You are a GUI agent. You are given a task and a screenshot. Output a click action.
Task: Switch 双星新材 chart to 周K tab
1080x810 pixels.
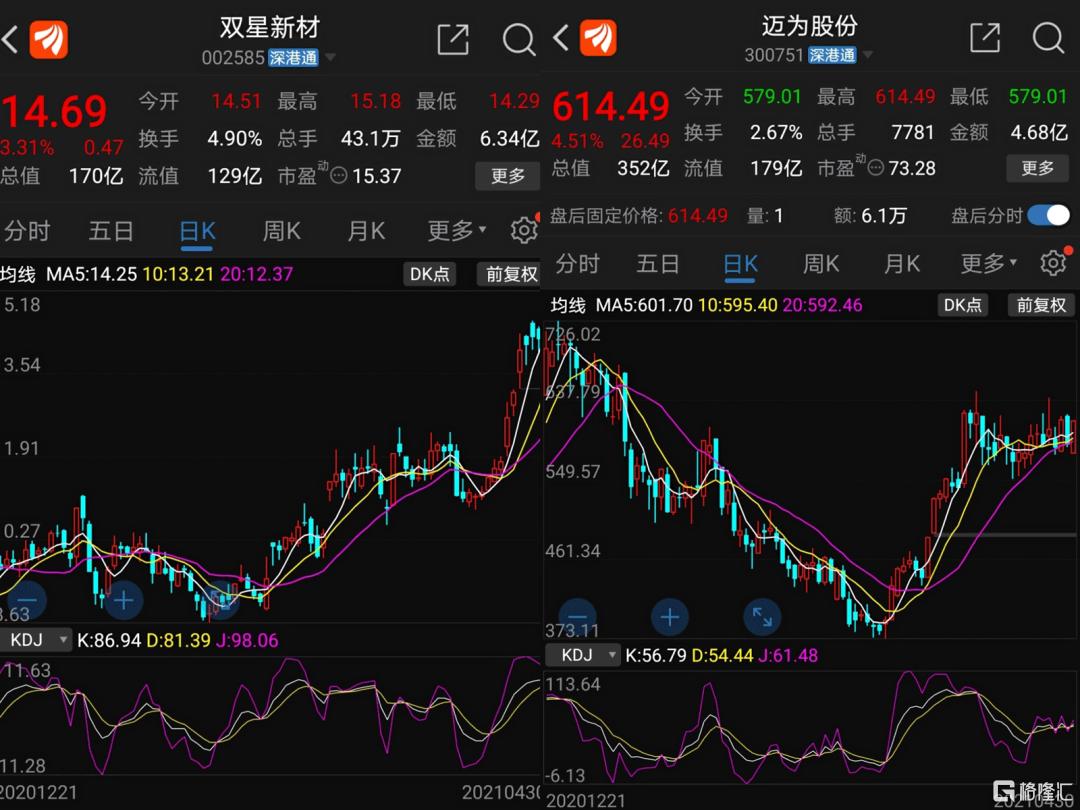pos(282,231)
